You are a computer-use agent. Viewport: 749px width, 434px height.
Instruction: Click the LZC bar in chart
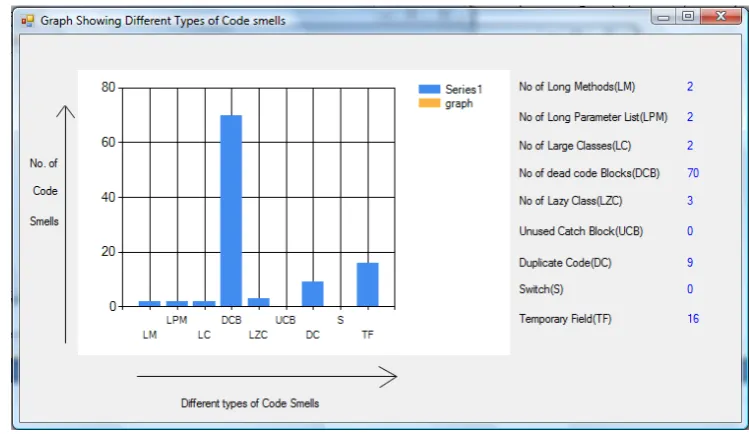tap(258, 302)
